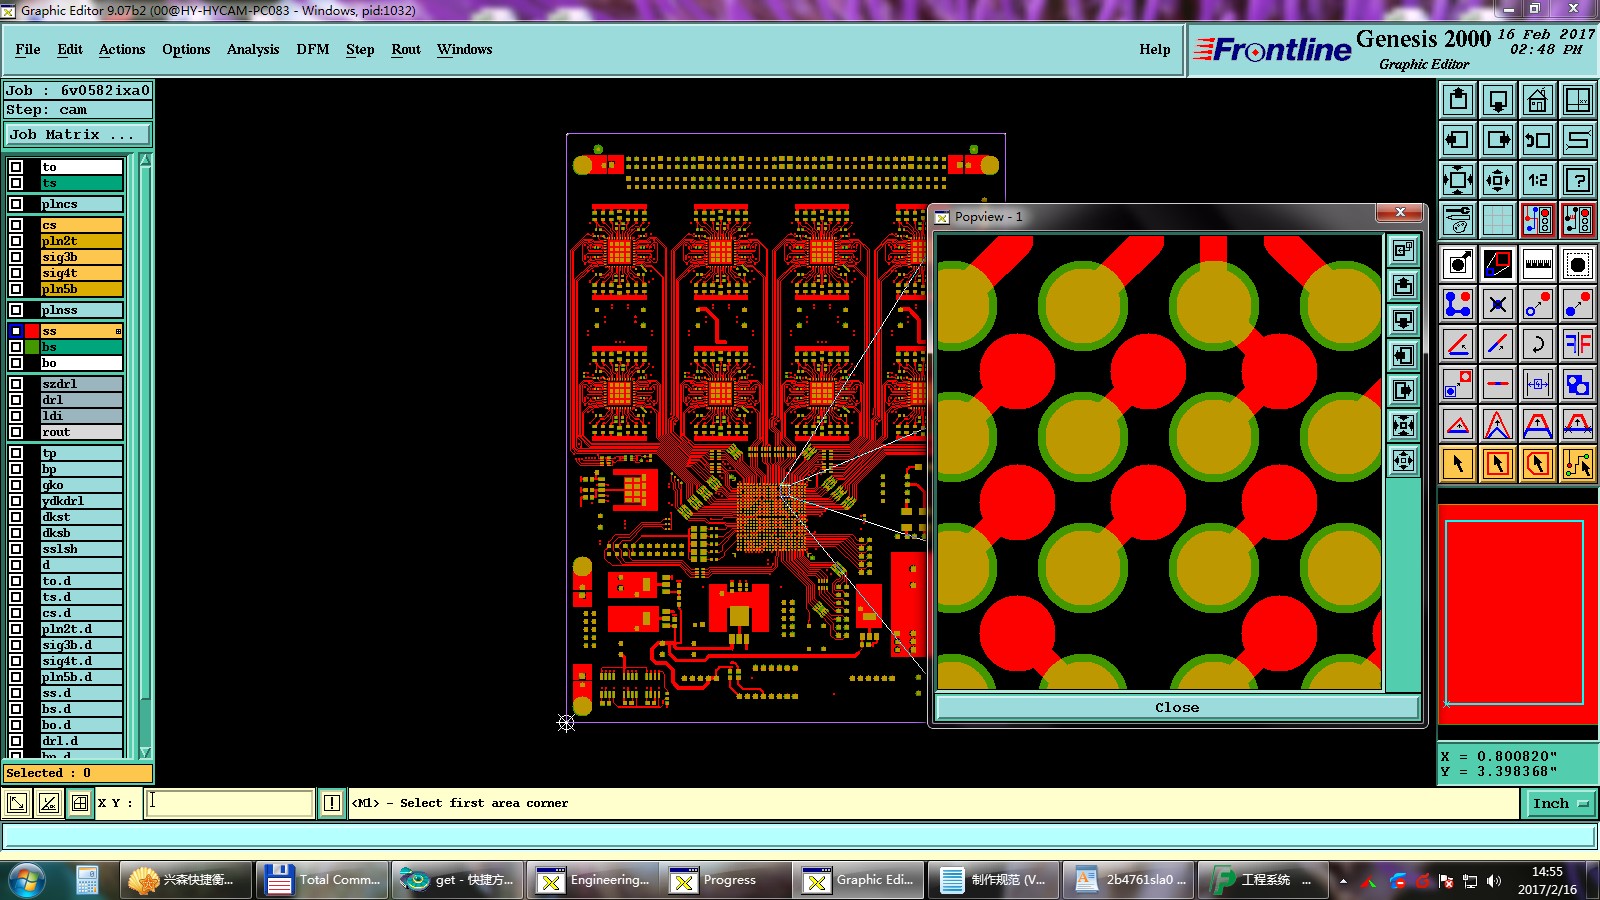Toggle the grid display icon
The image size is (1600, 900).
coord(1498,220)
